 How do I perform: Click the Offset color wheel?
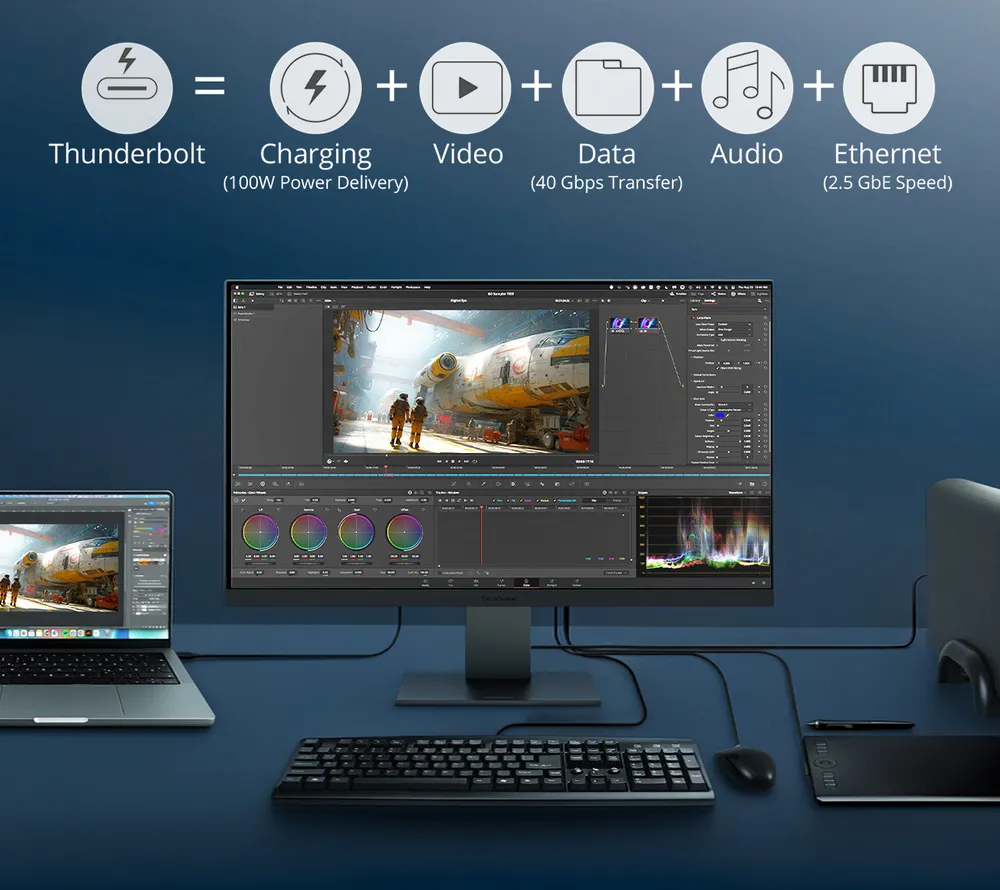click(x=404, y=531)
